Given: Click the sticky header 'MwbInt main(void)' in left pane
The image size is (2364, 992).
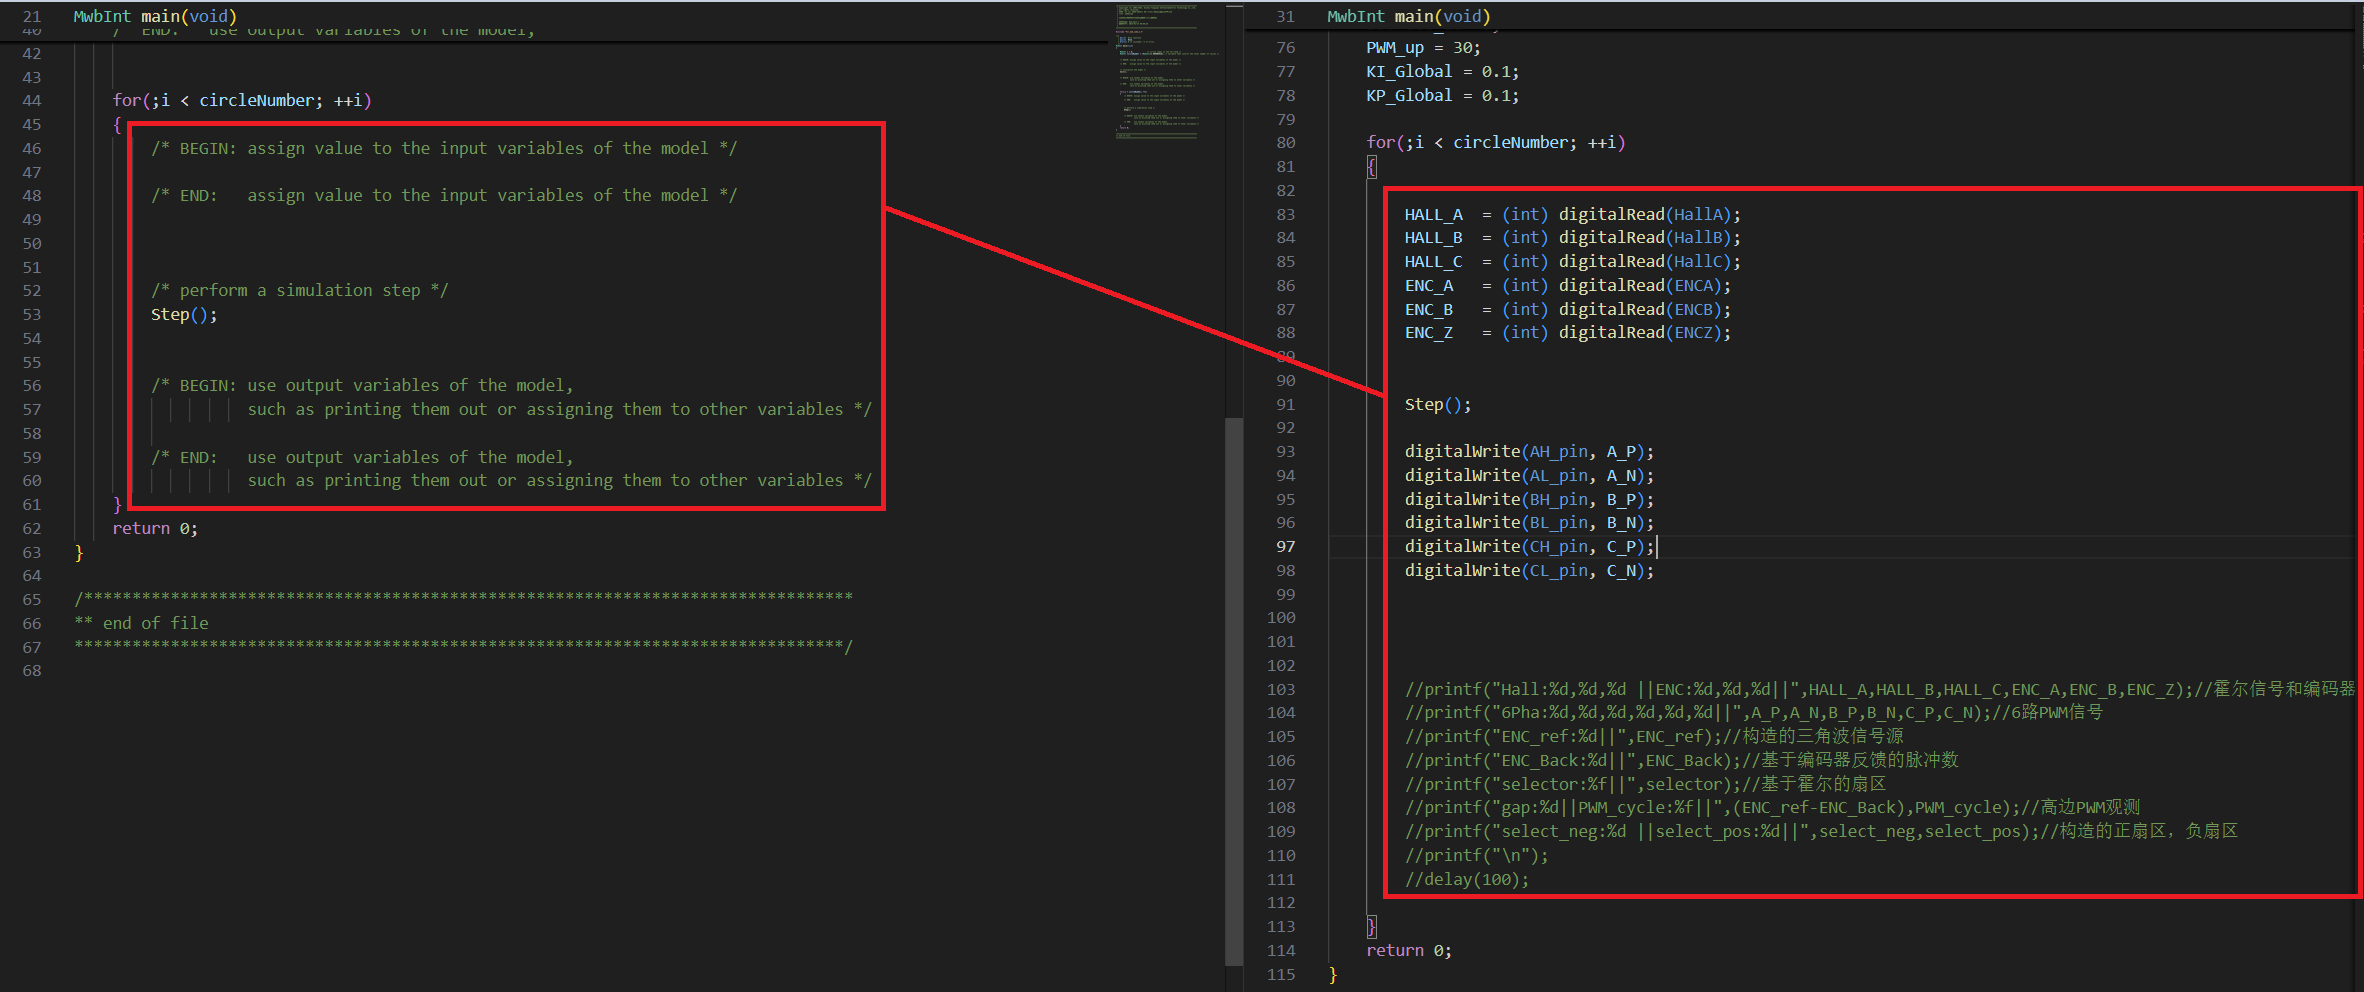Looking at the screenshot, I should pyautogui.click(x=155, y=16).
